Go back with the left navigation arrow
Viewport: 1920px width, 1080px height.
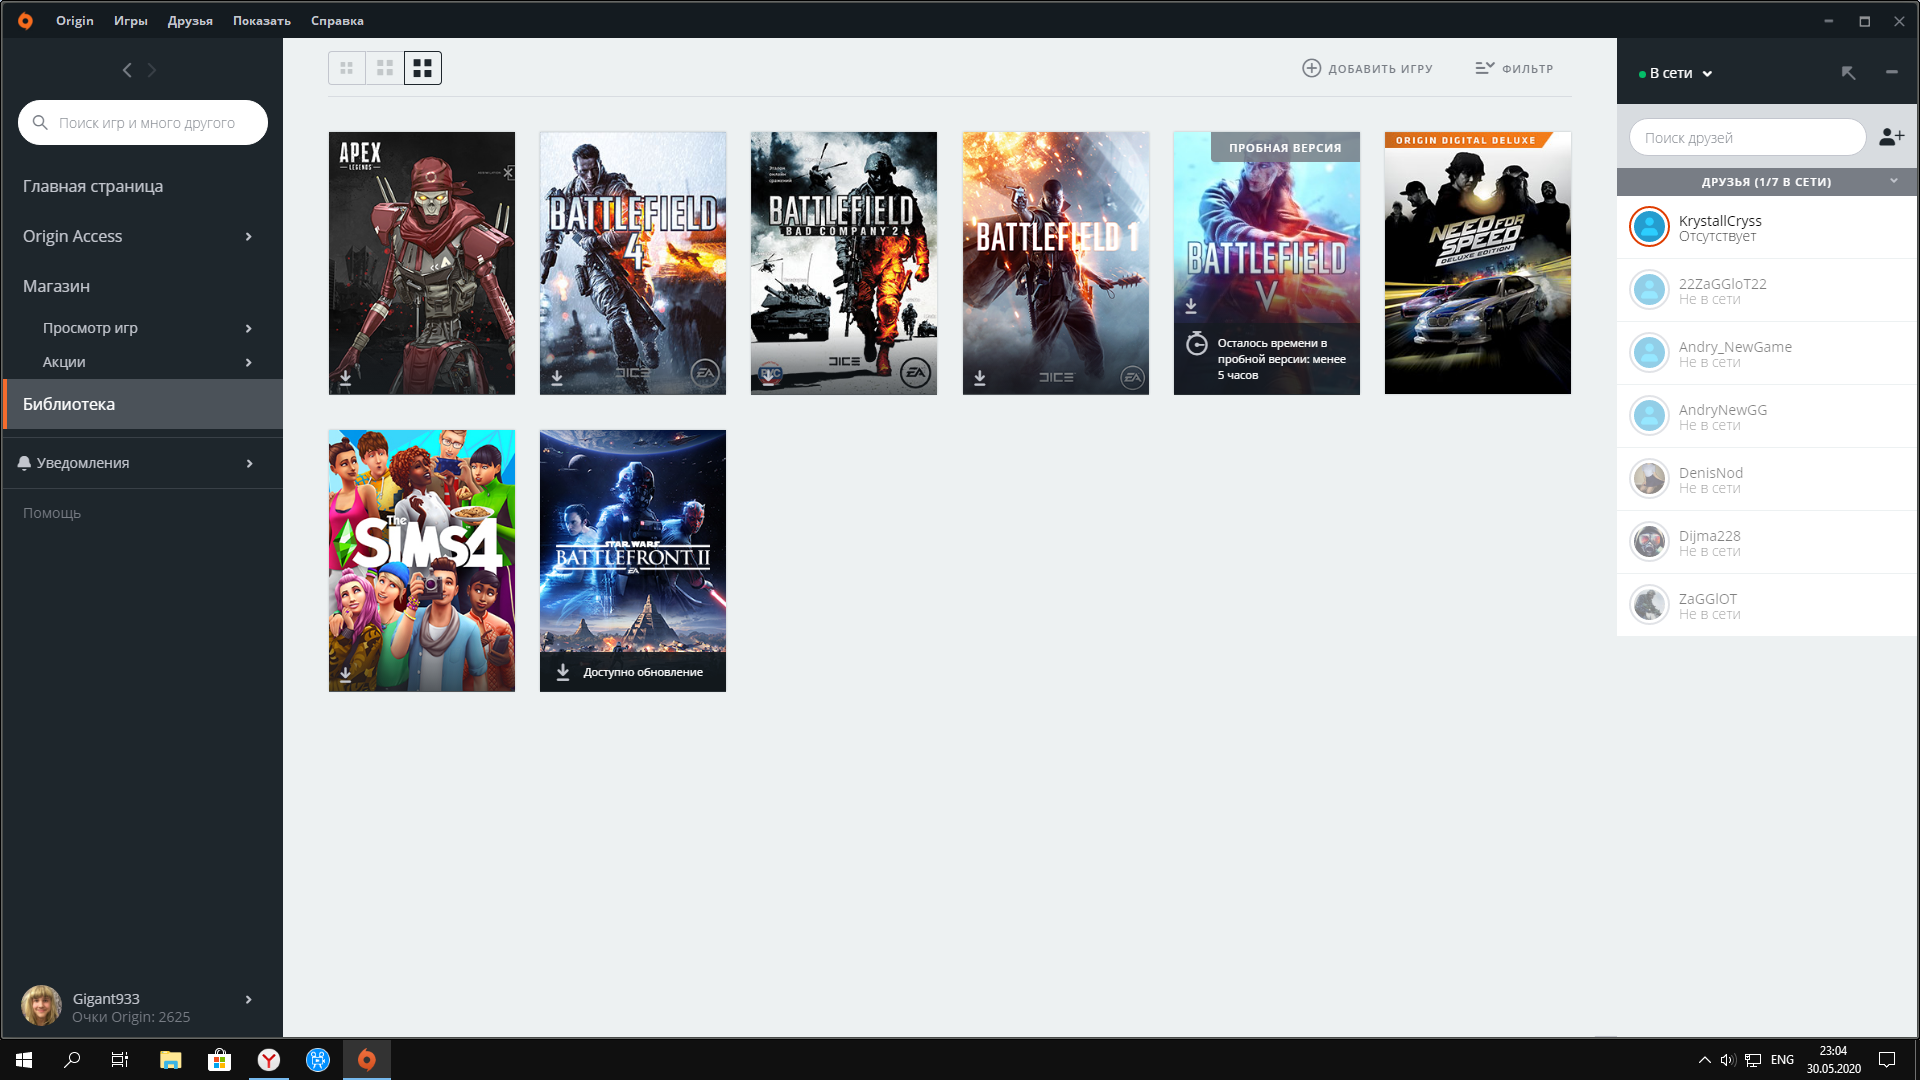tap(127, 70)
